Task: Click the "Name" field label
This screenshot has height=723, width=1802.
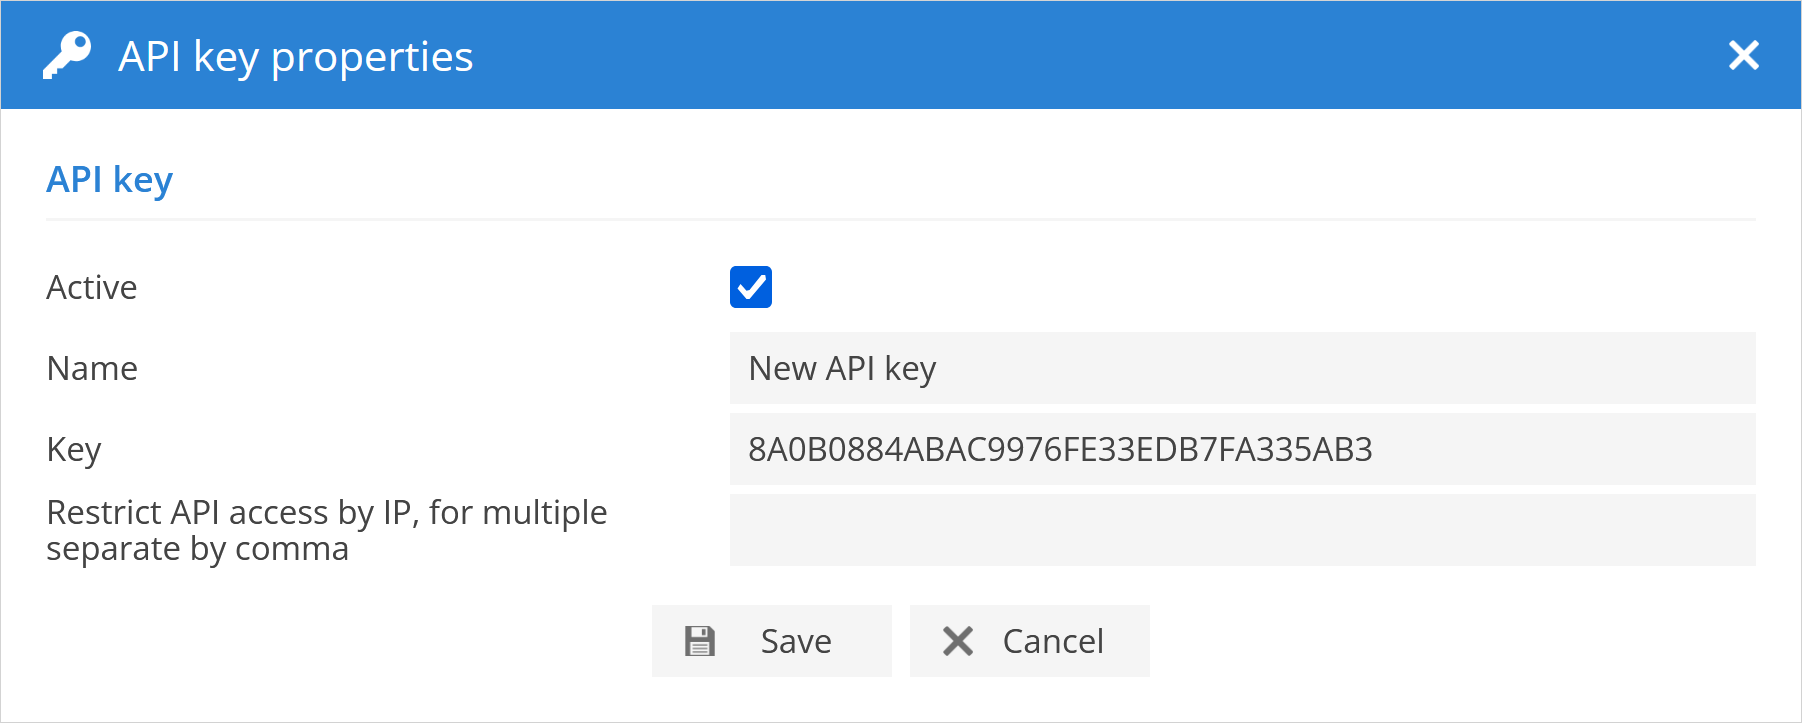Action: (92, 369)
